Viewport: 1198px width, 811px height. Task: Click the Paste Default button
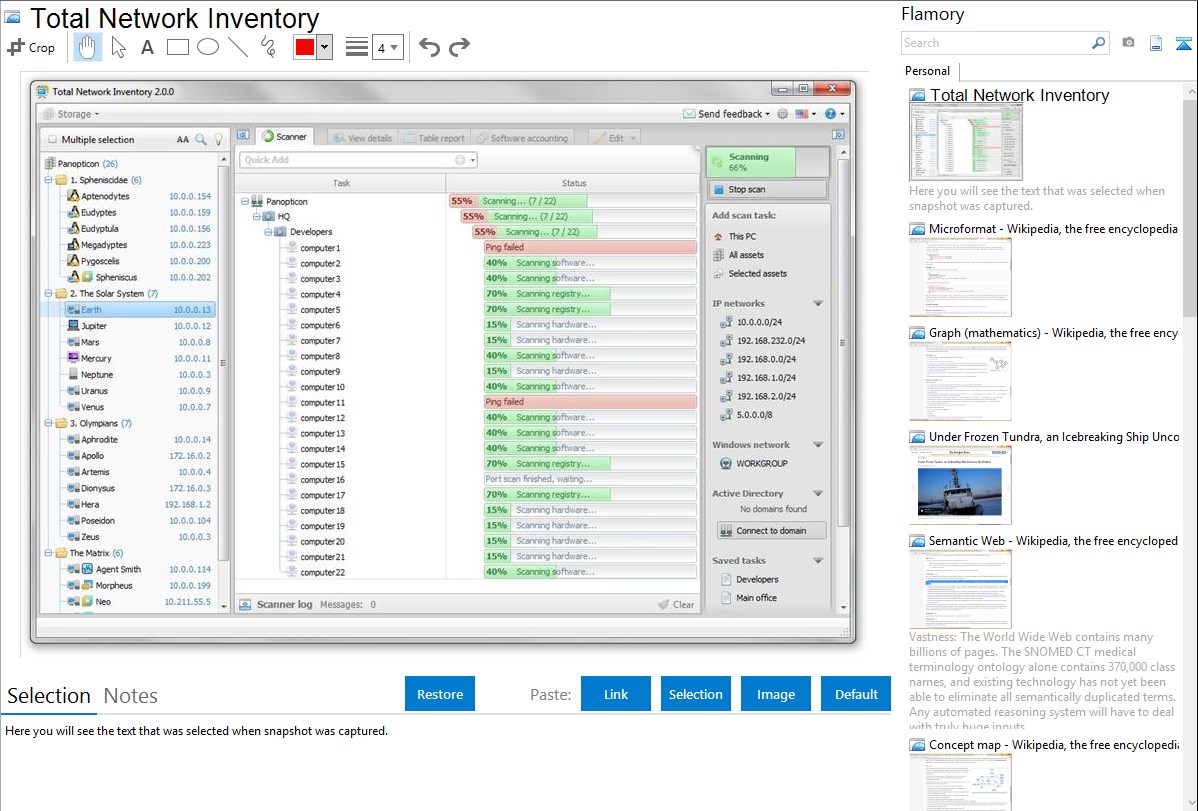(x=856, y=694)
